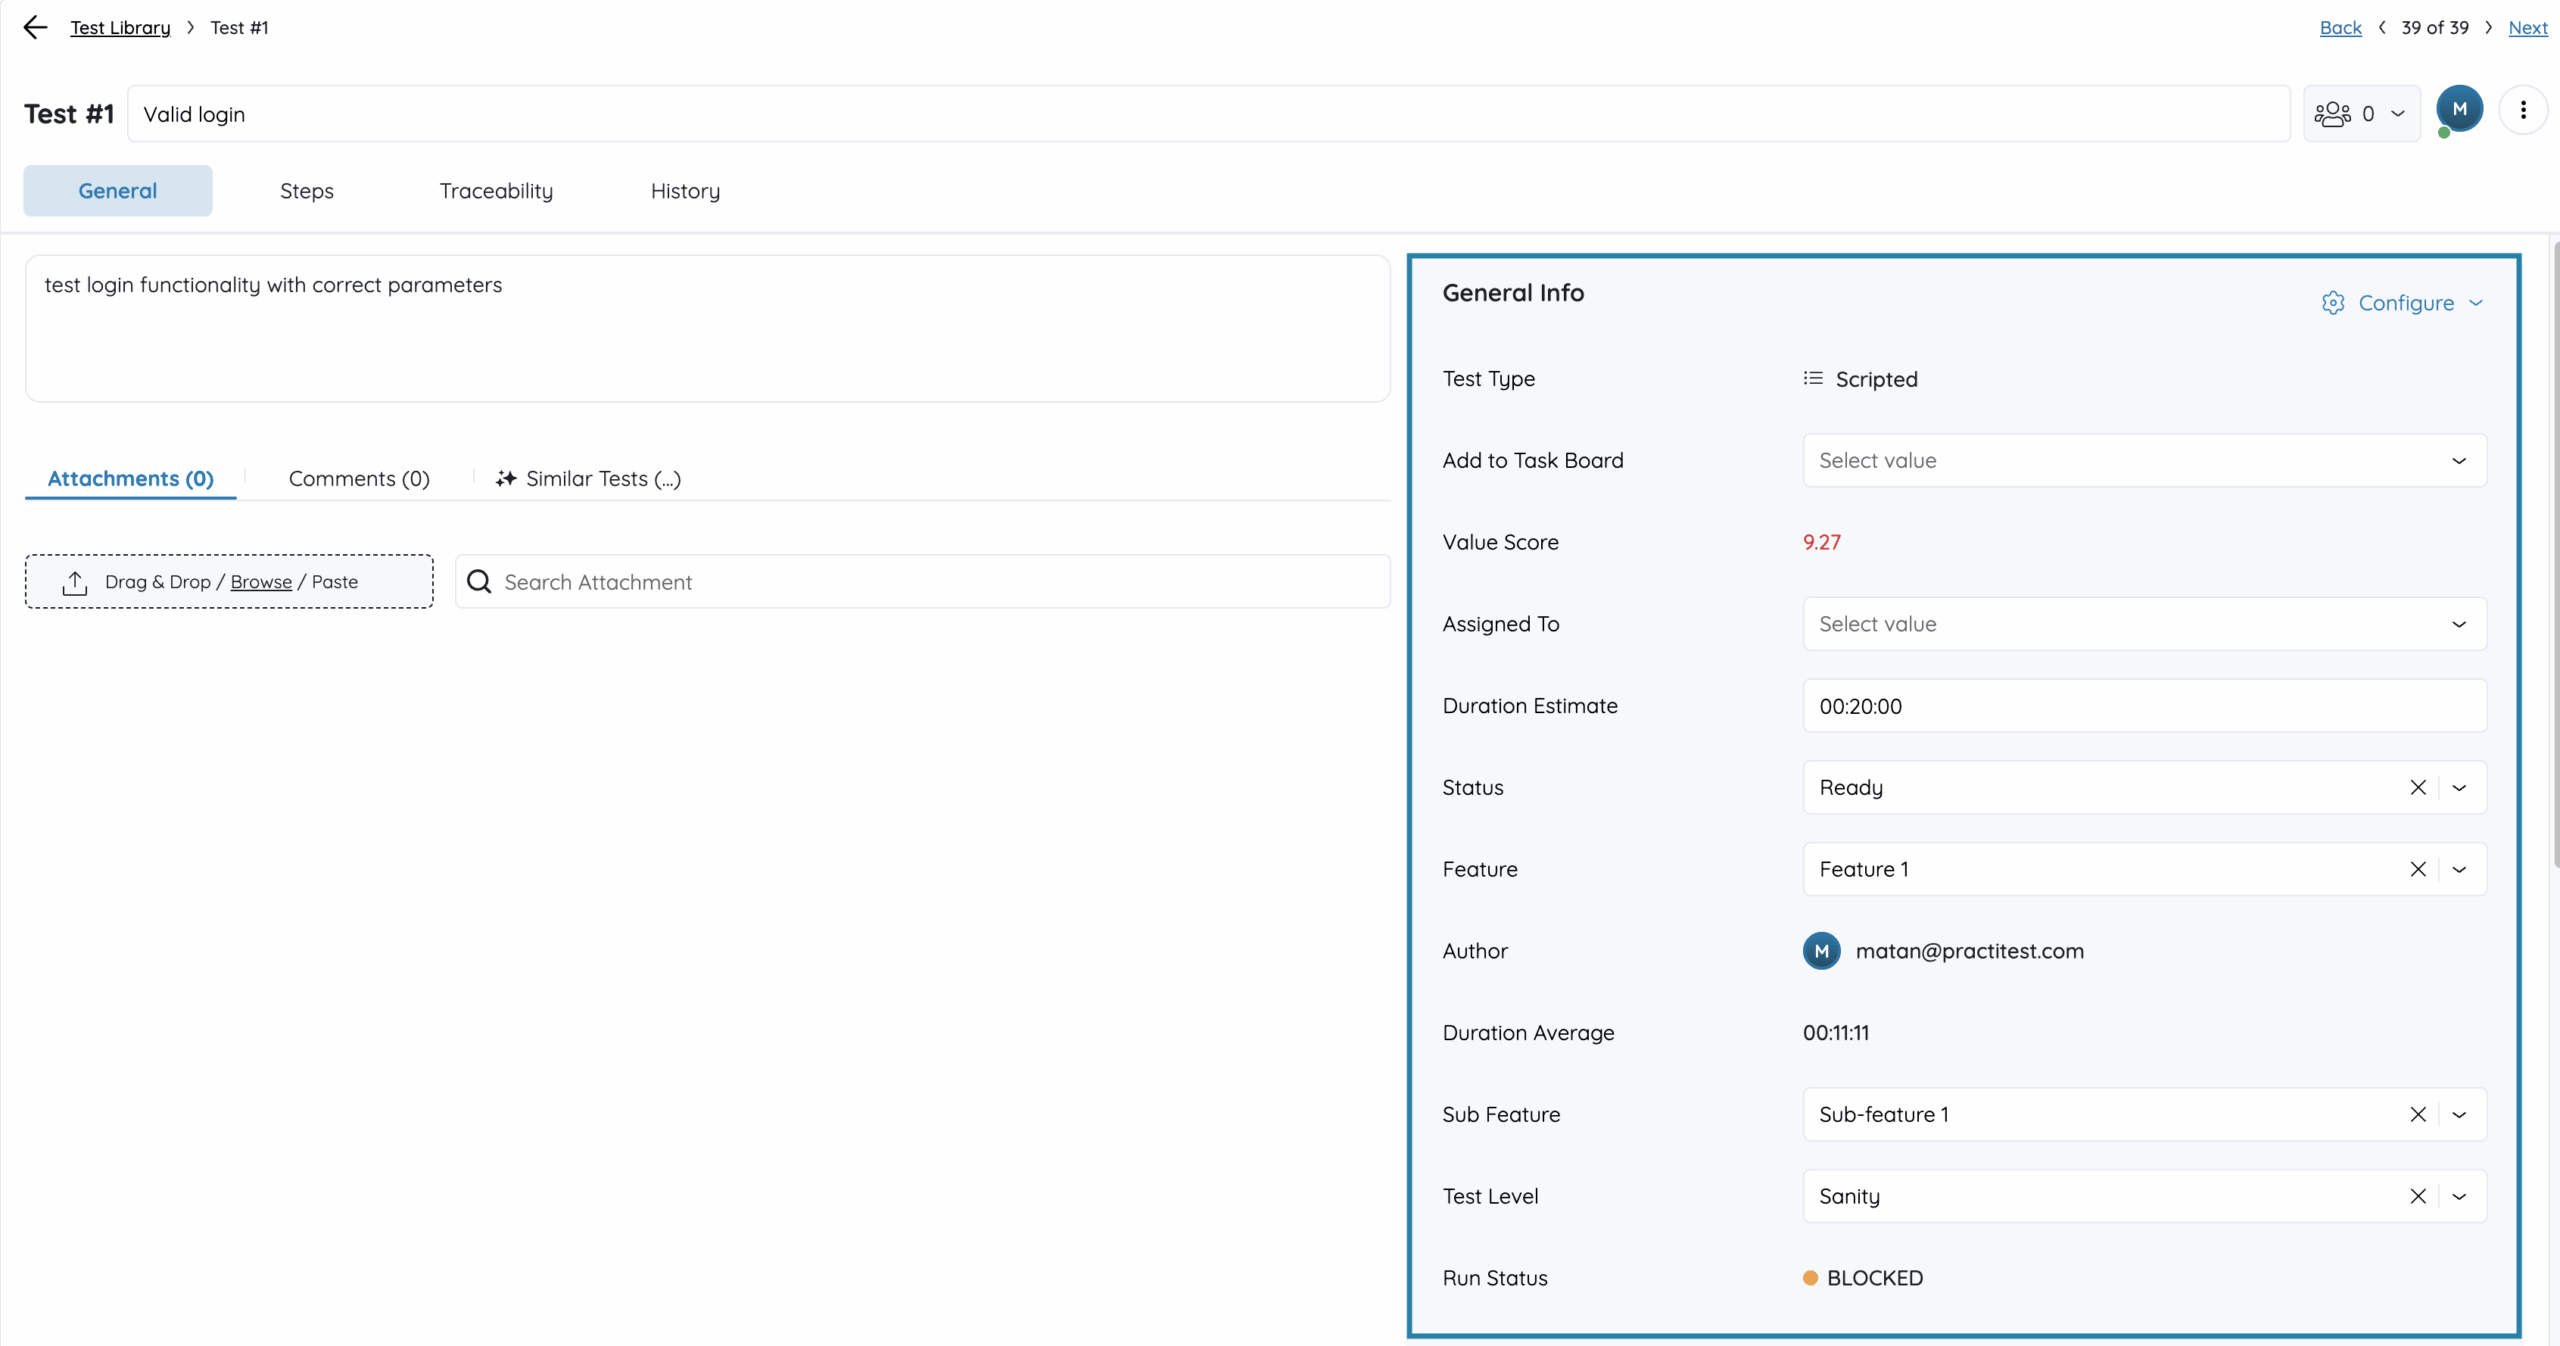Screen dimensions: 2560x1346
Task: Click the author M avatar next to email
Action: coord(1822,951)
